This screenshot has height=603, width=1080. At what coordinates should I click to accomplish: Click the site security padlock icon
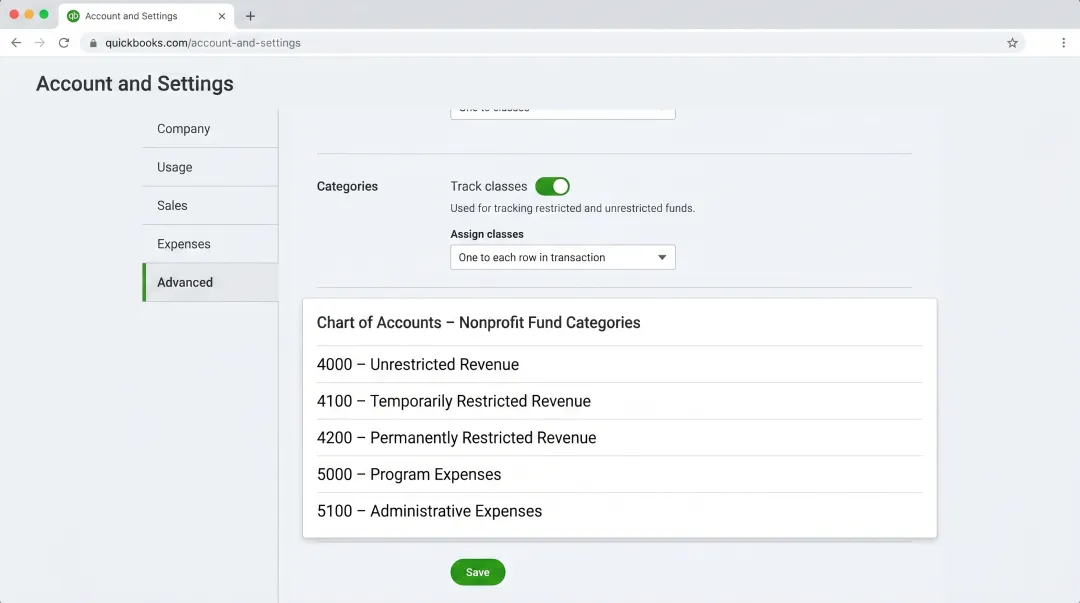coord(92,43)
